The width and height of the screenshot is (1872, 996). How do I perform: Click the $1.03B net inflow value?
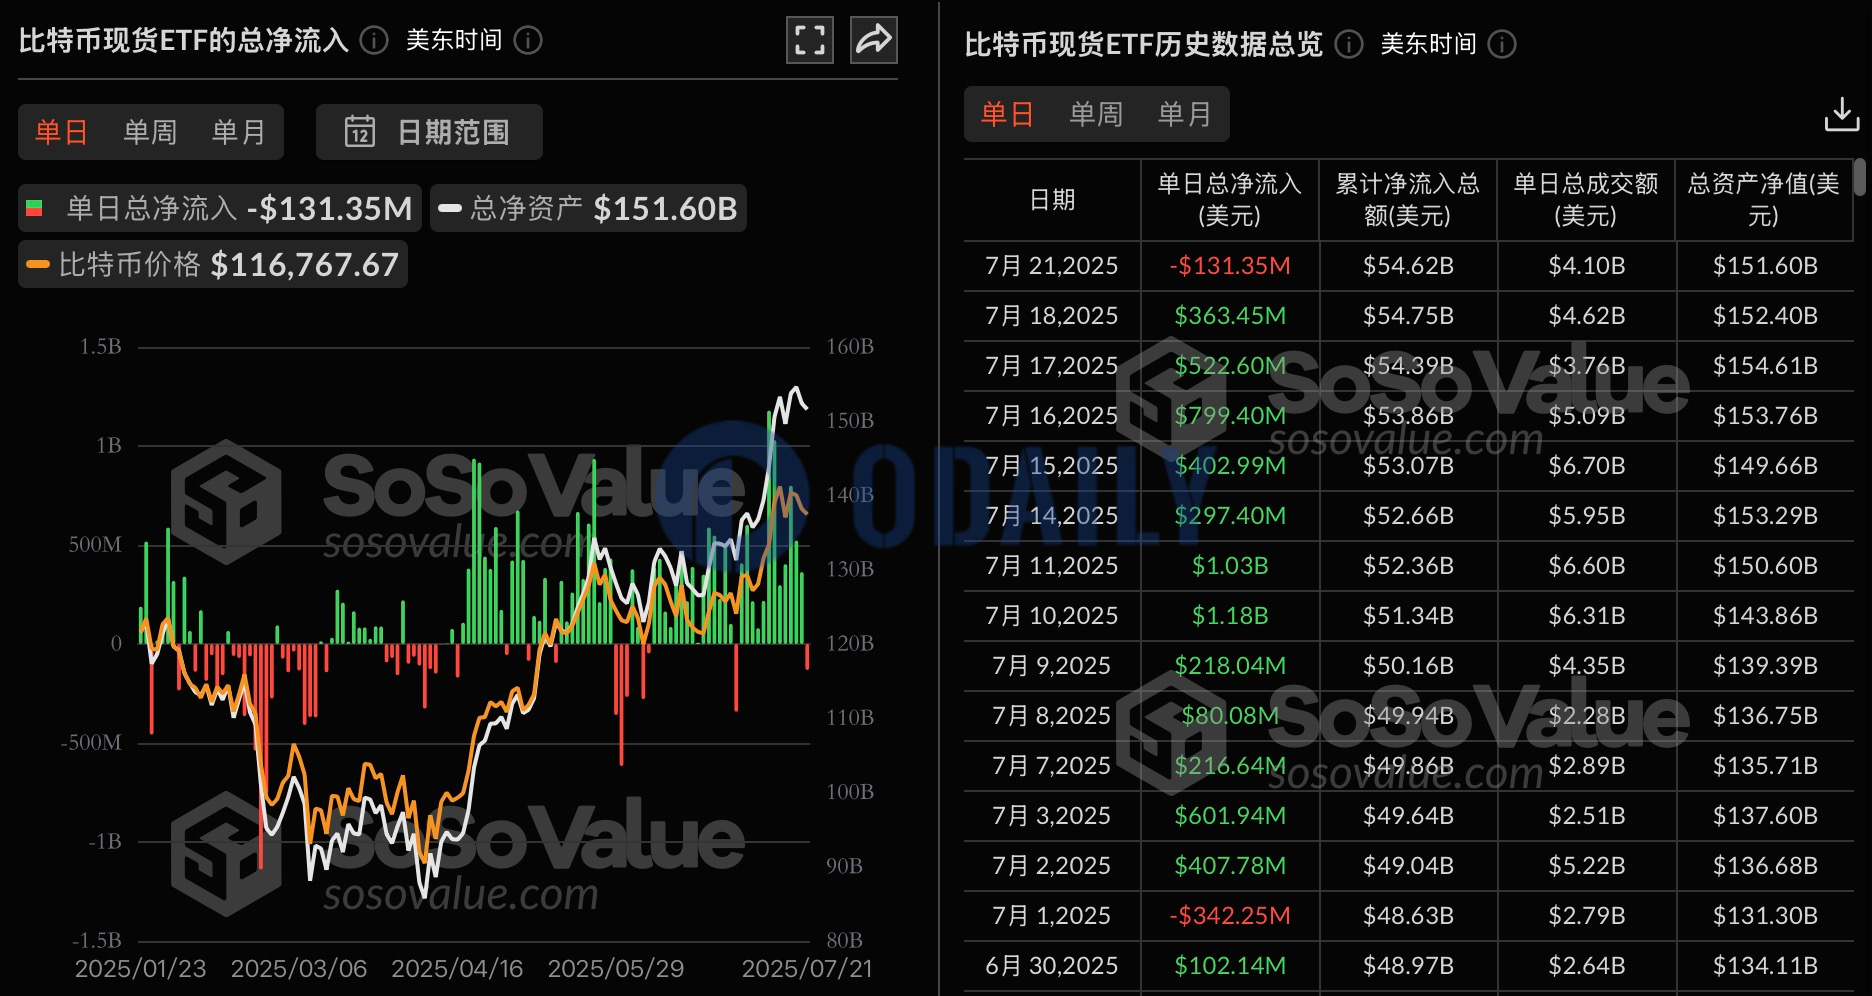[1230, 566]
